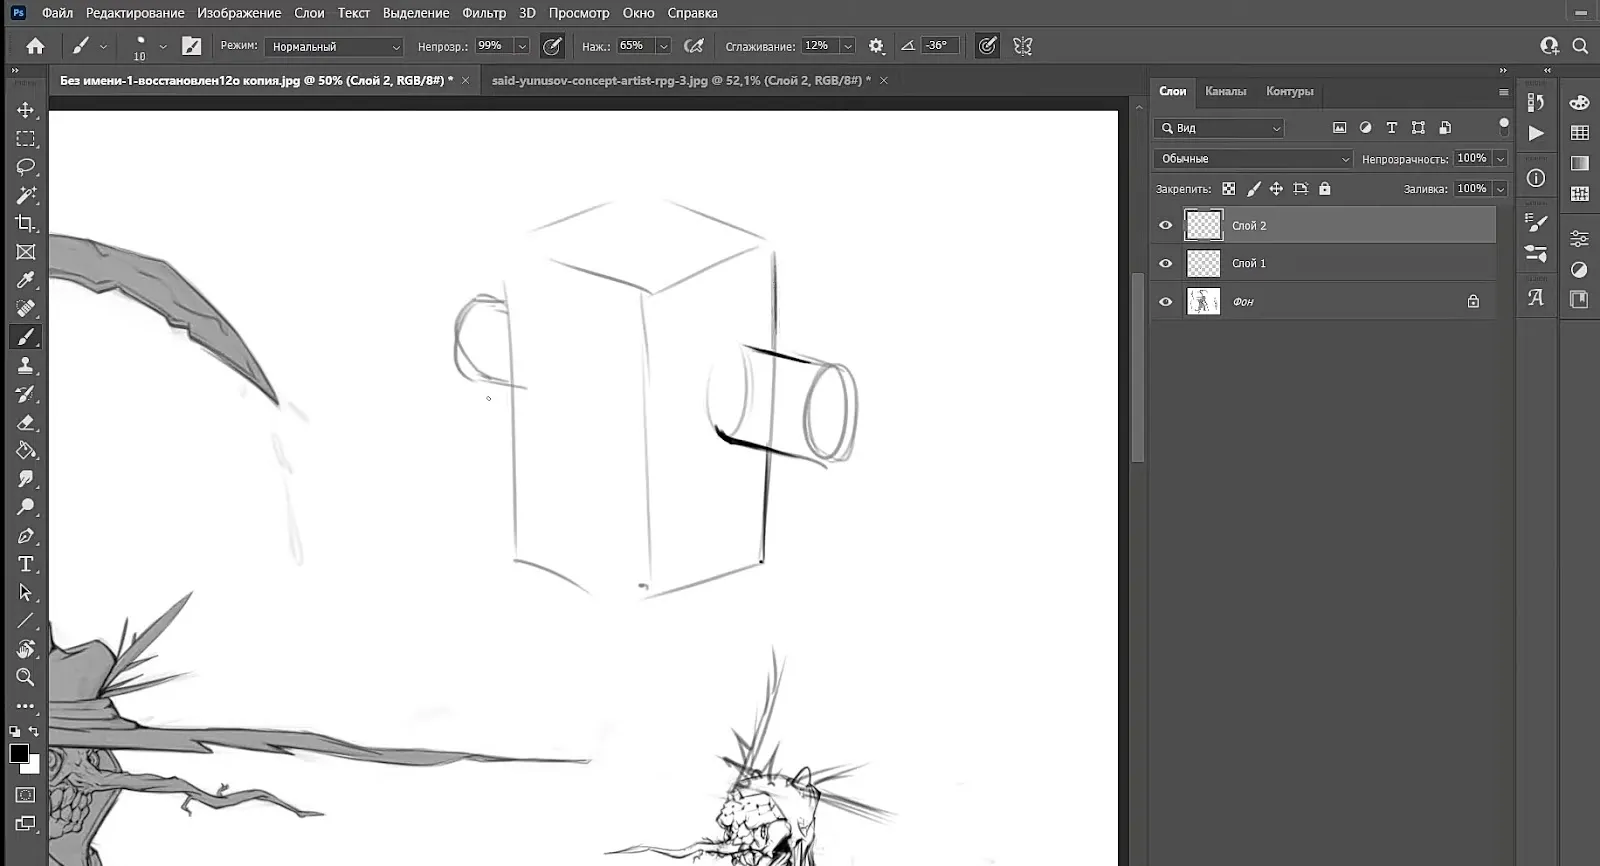Switch to said-yunusov-concept-artist-rpg-3.jpg document tab
This screenshot has height=866, width=1600.
pyautogui.click(x=681, y=80)
